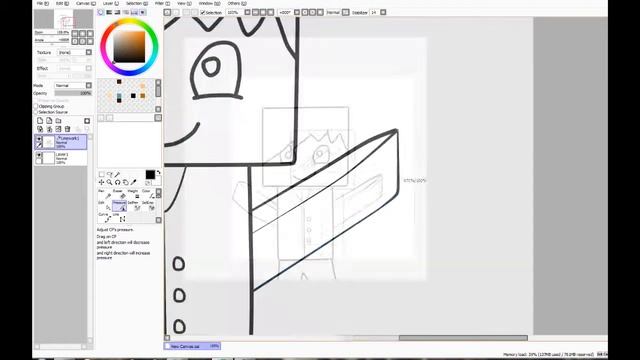Open the Others menu
Image resolution: width=640 pixels, height=360 pixels.
(237, 3)
